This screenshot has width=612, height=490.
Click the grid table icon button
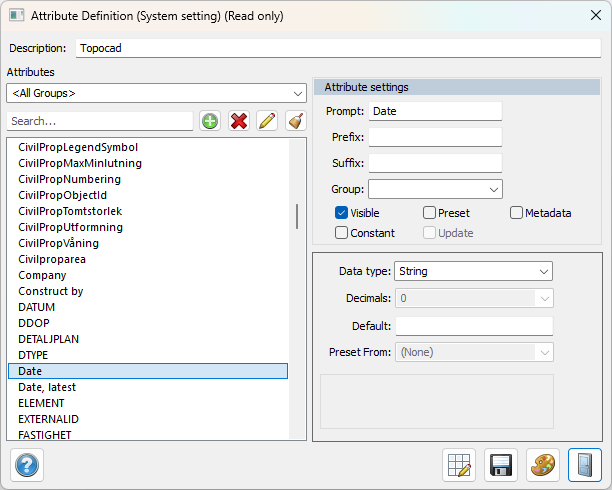click(x=459, y=465)
